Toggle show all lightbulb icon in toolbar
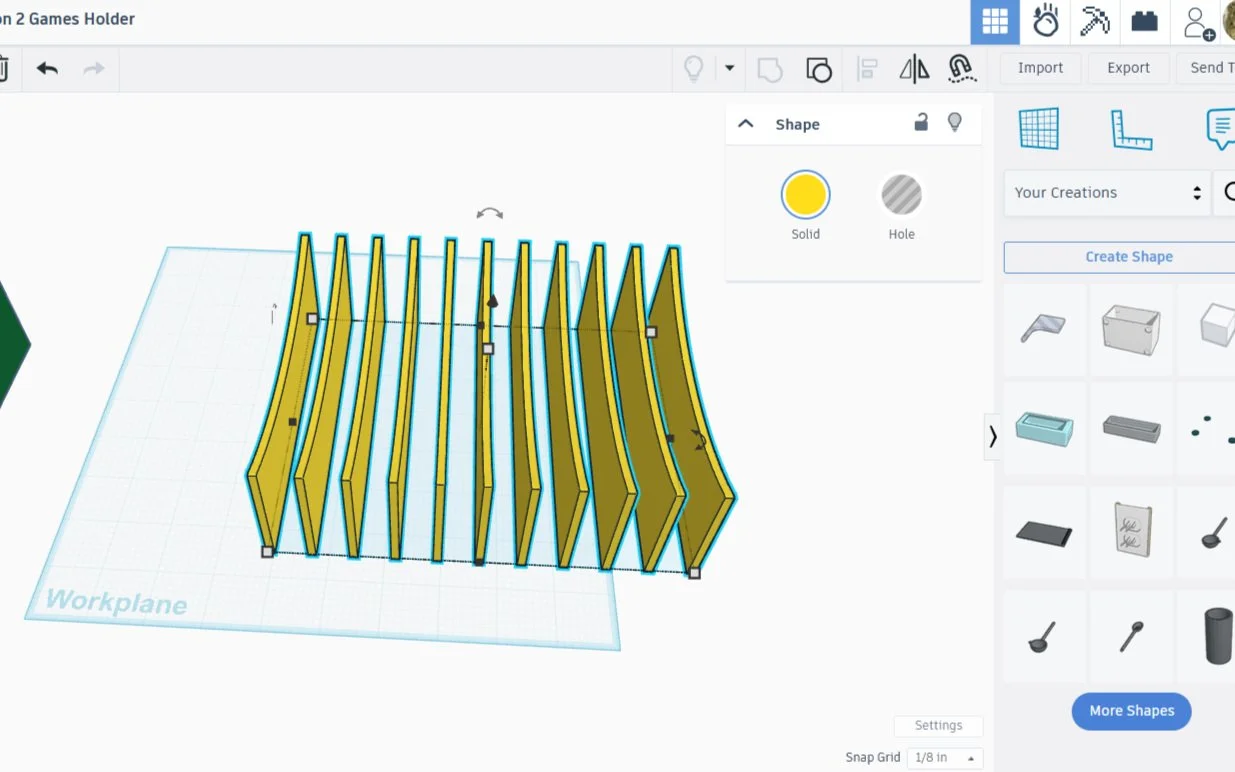The height and width of the screenshot is (772, 1235). point(693,68)
